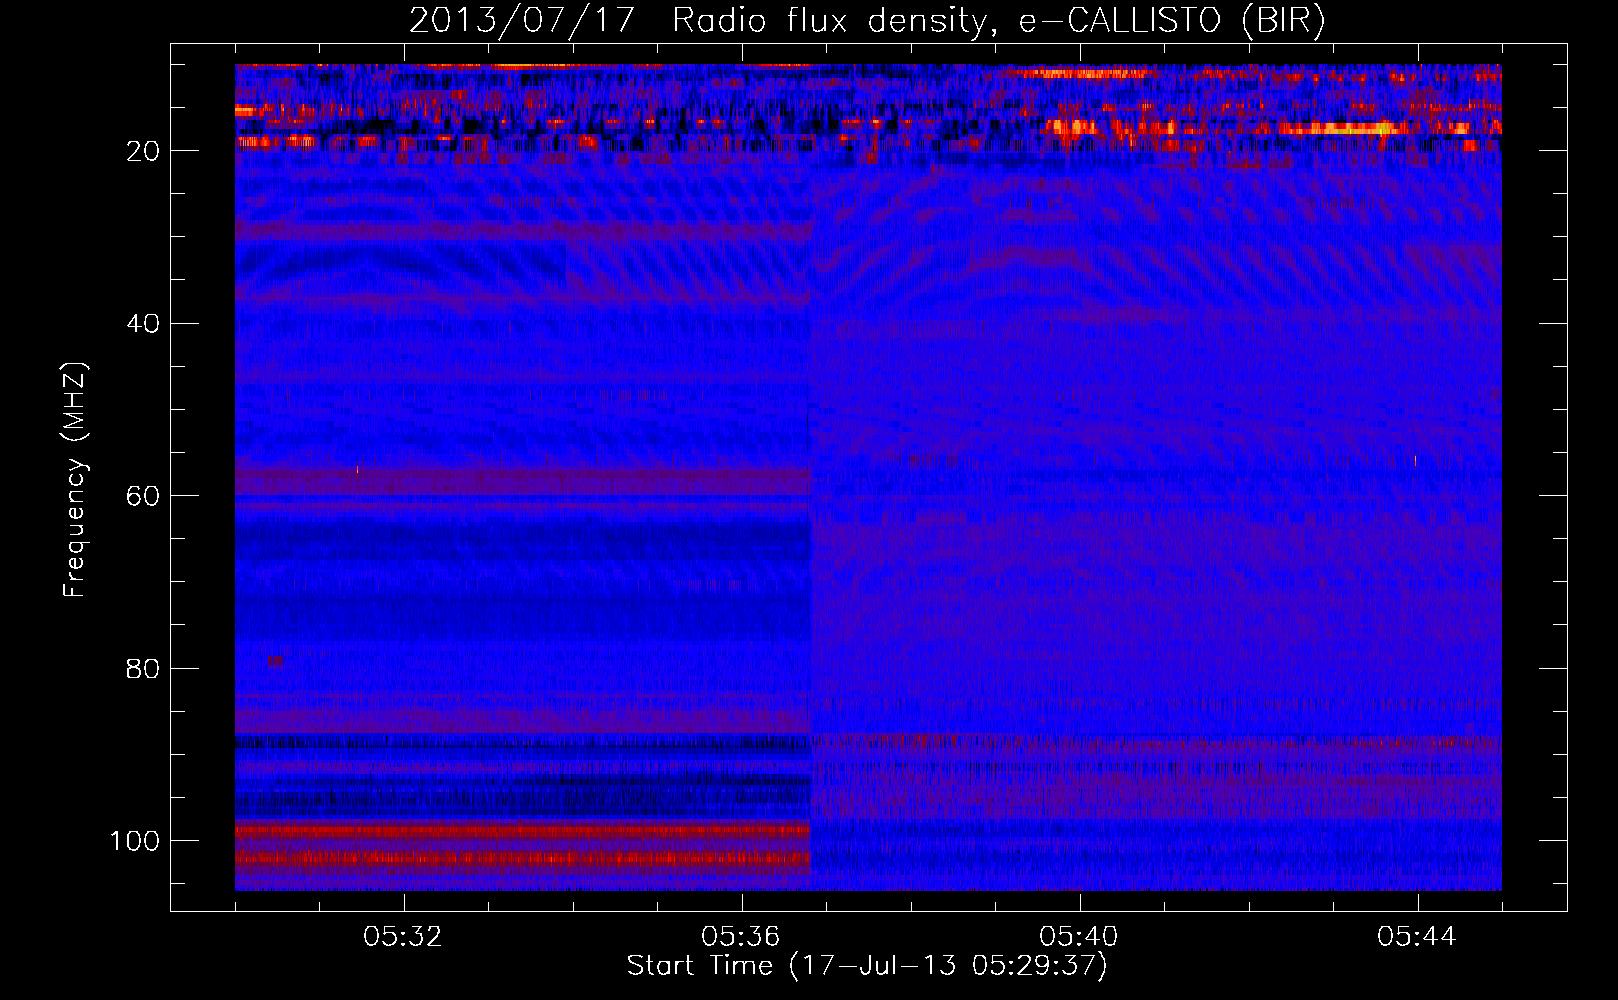1618x1000 pixels.
Task: Click the "Frequency (MHZ)" y-axis label
Action: point(76,479)
